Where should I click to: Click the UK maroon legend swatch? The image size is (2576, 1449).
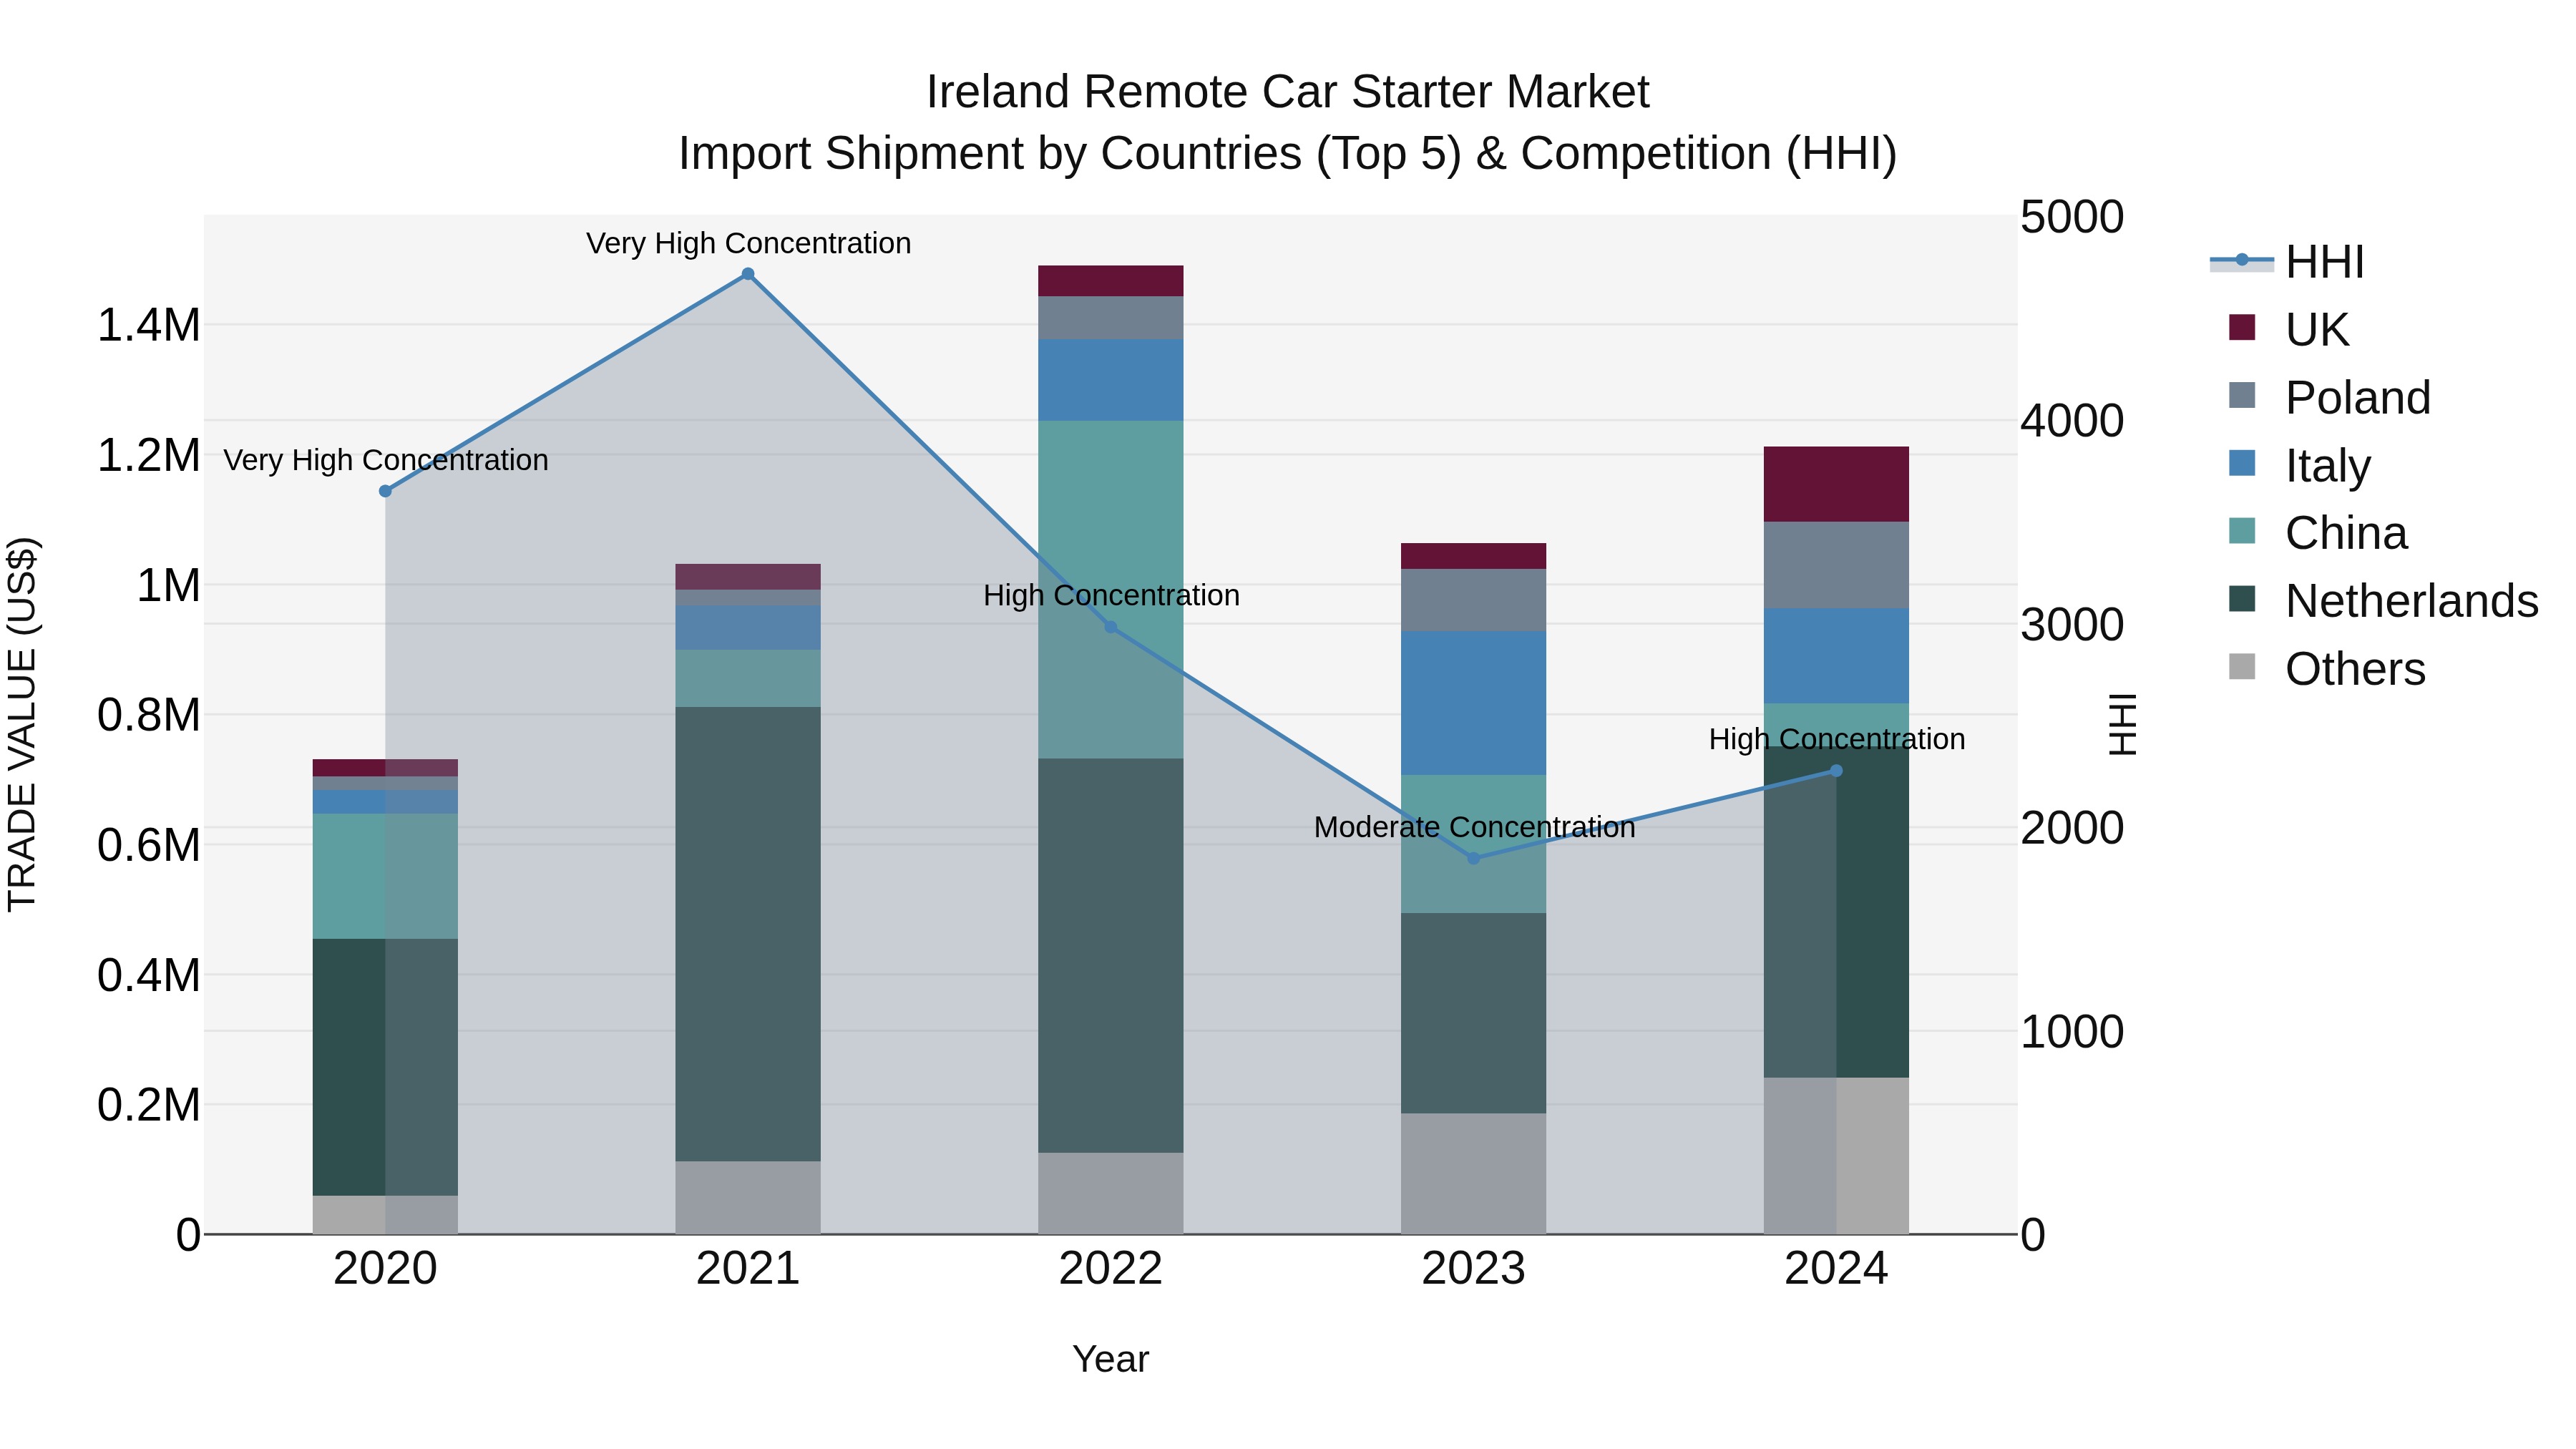(x=2242, y=327)
